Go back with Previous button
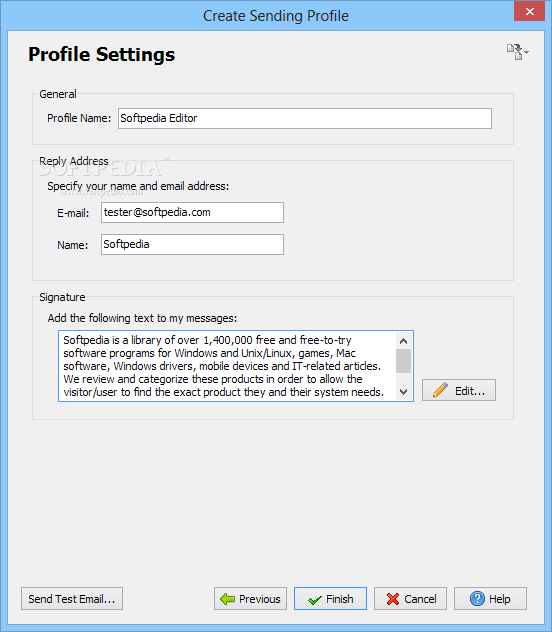552x632 pixels. [x=250, y=599]
